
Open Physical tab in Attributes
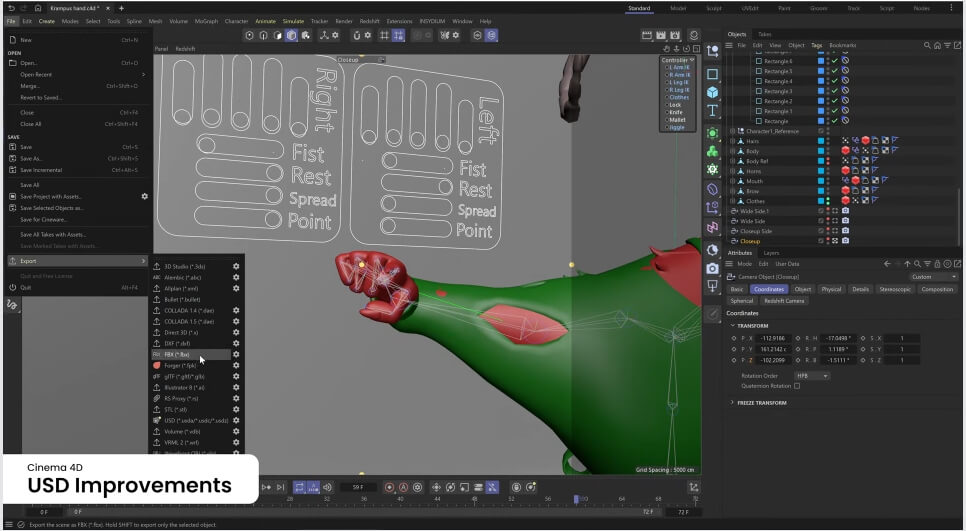831,290
